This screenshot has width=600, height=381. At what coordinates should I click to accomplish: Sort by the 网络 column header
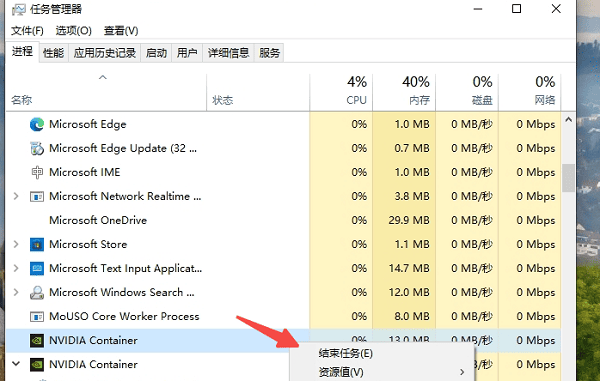tap(530, 92)
